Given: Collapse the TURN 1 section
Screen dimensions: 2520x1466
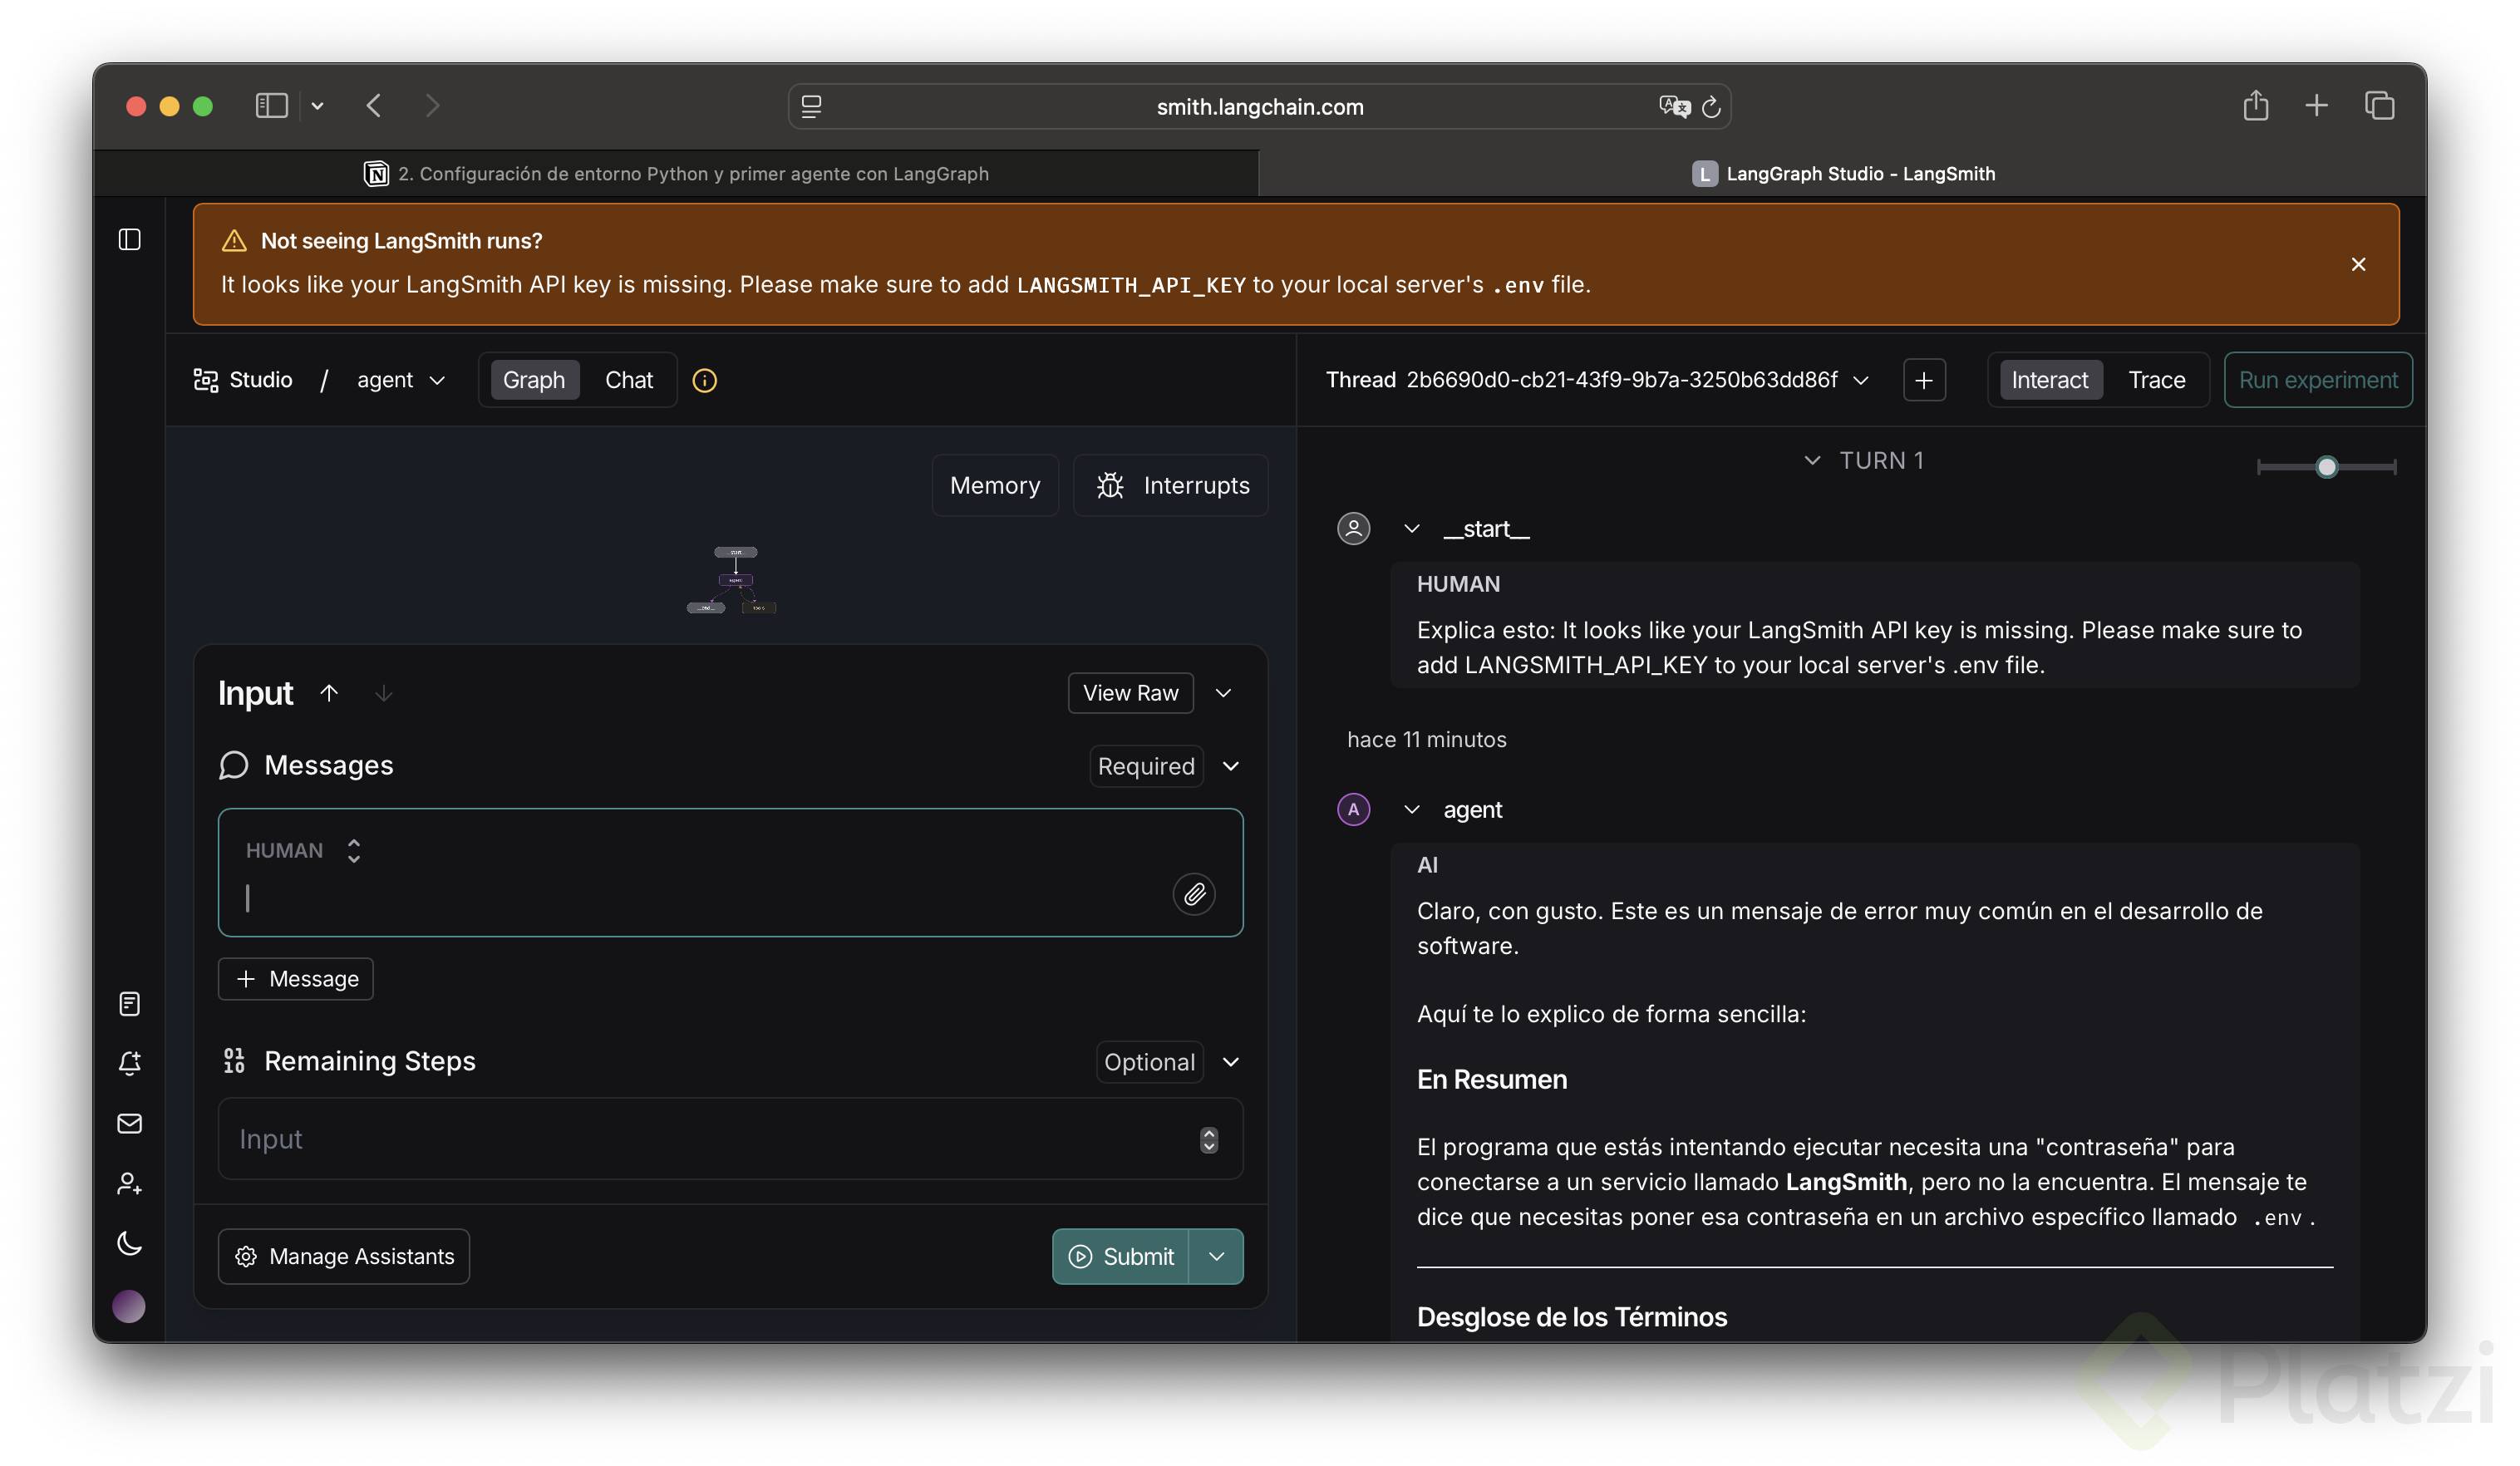Looking at the screenshot, I should 1812,460.
